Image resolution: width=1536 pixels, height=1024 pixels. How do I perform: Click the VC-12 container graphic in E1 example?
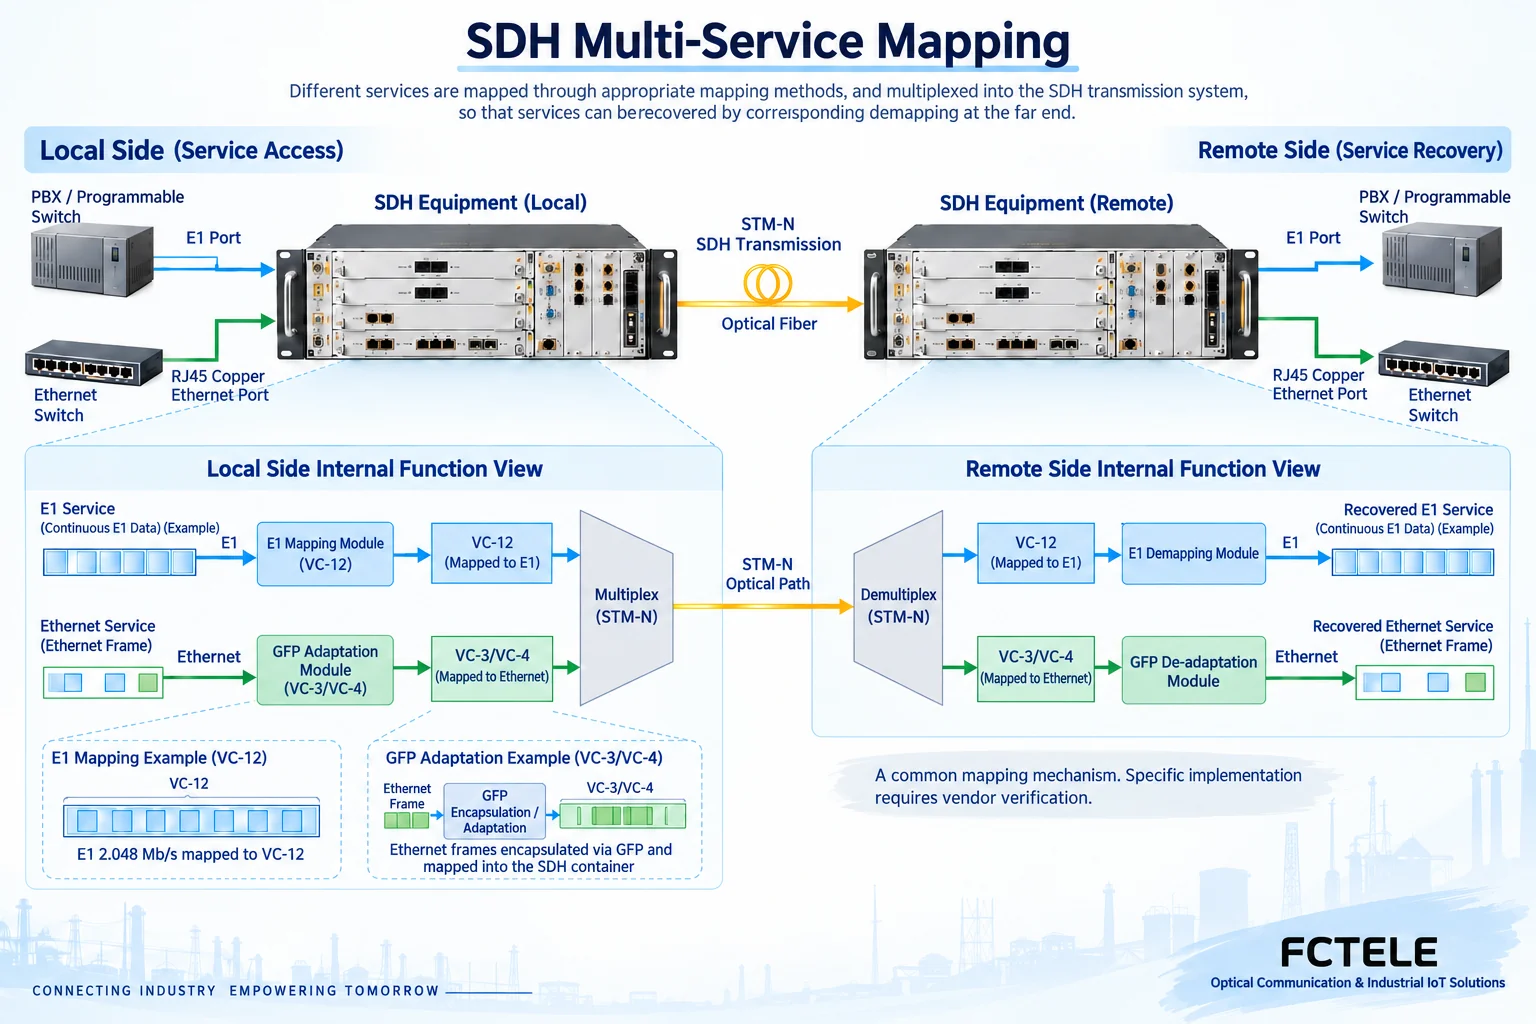point(191,820)
